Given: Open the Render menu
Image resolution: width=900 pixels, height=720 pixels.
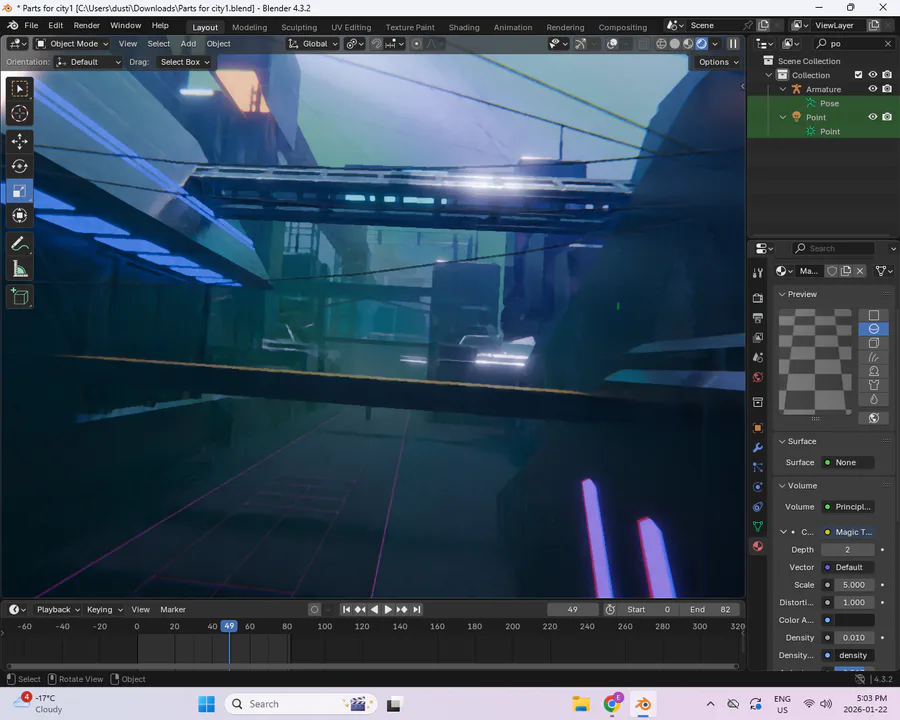Looking at the screenshot, I should (x=87, y=25).
